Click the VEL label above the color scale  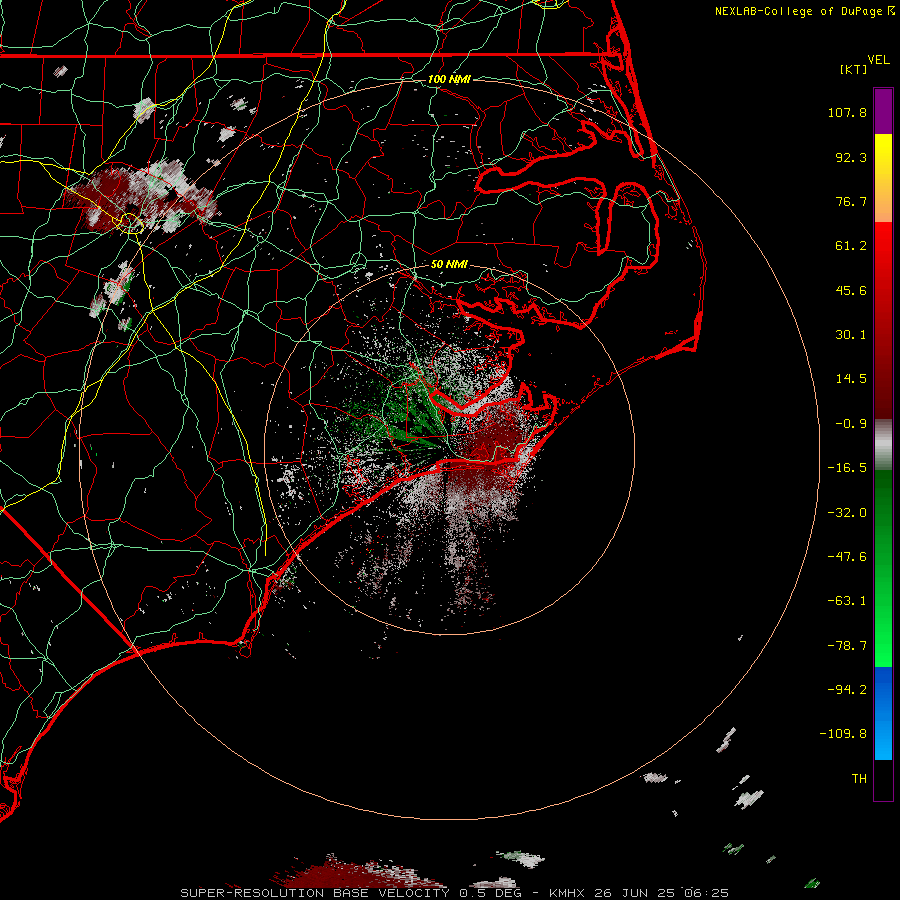coord(878,60)
